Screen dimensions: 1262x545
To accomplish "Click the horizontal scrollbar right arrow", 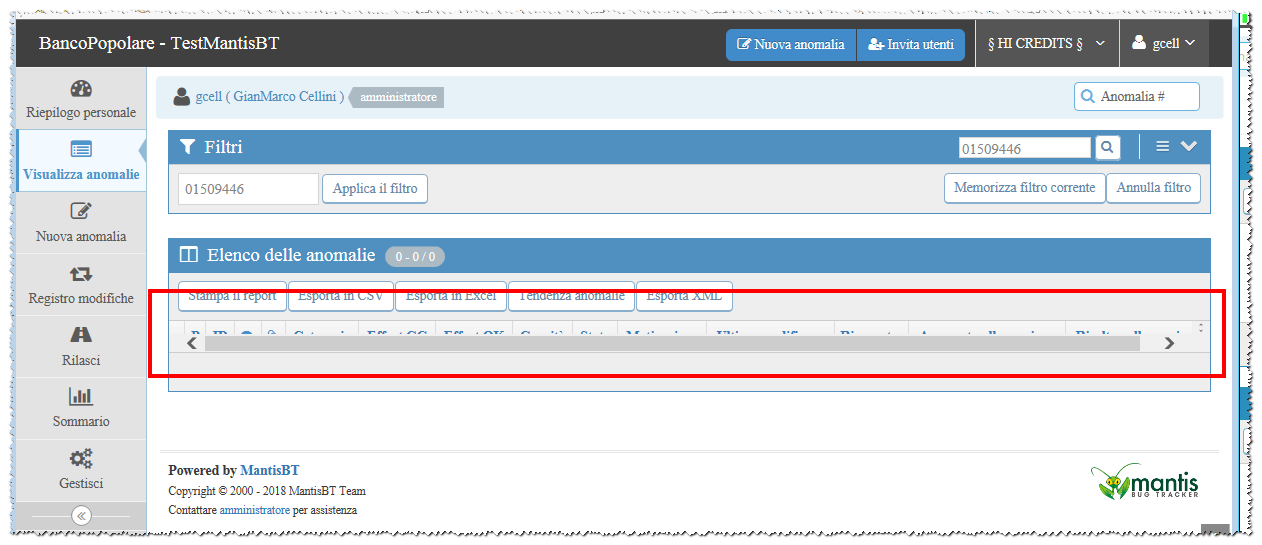I will pyautogui.click(x=1169, y=343).
